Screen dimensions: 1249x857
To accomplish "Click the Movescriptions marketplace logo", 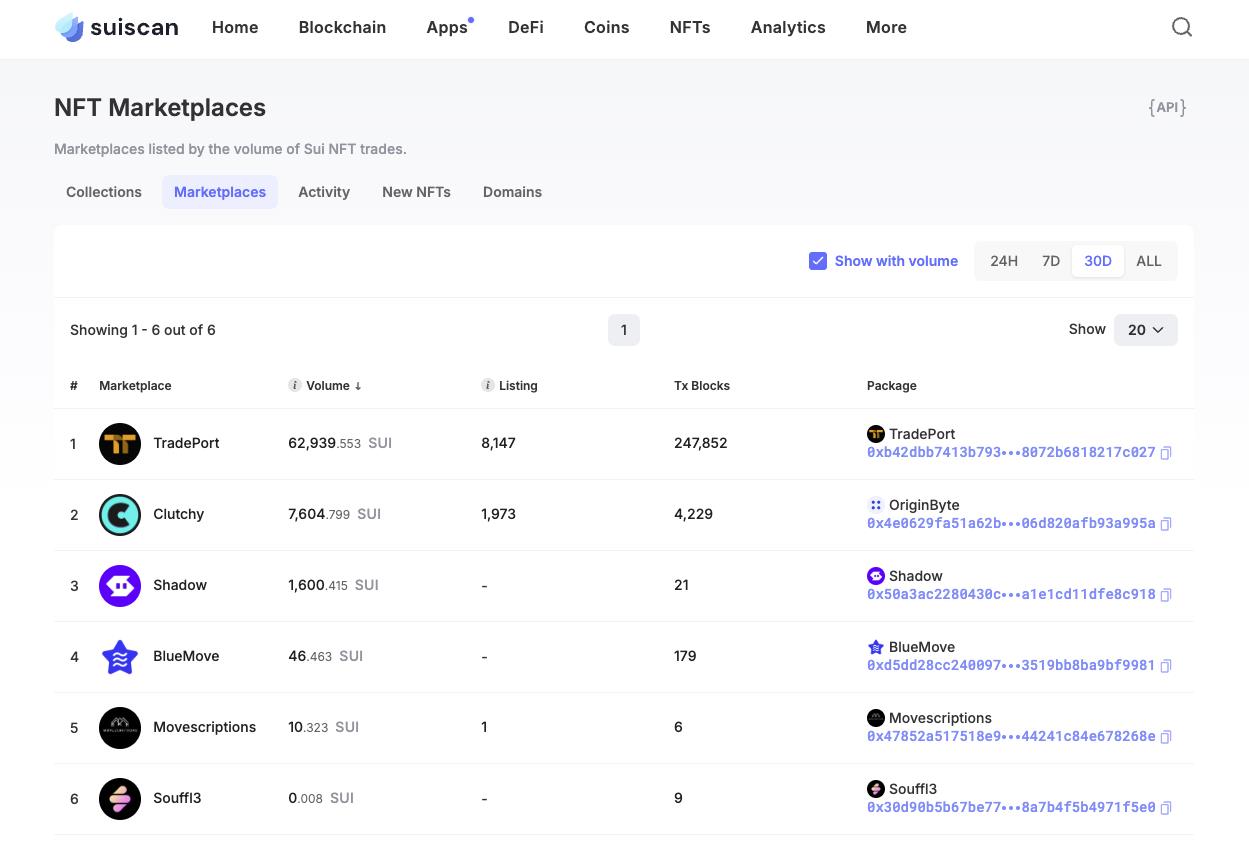I will 120,728.
